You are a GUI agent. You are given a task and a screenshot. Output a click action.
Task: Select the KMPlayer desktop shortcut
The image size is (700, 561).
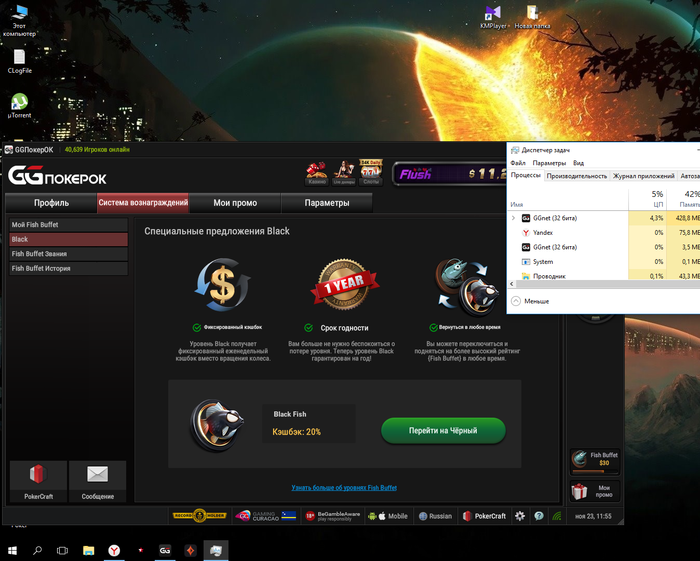(x=493, y=17)
